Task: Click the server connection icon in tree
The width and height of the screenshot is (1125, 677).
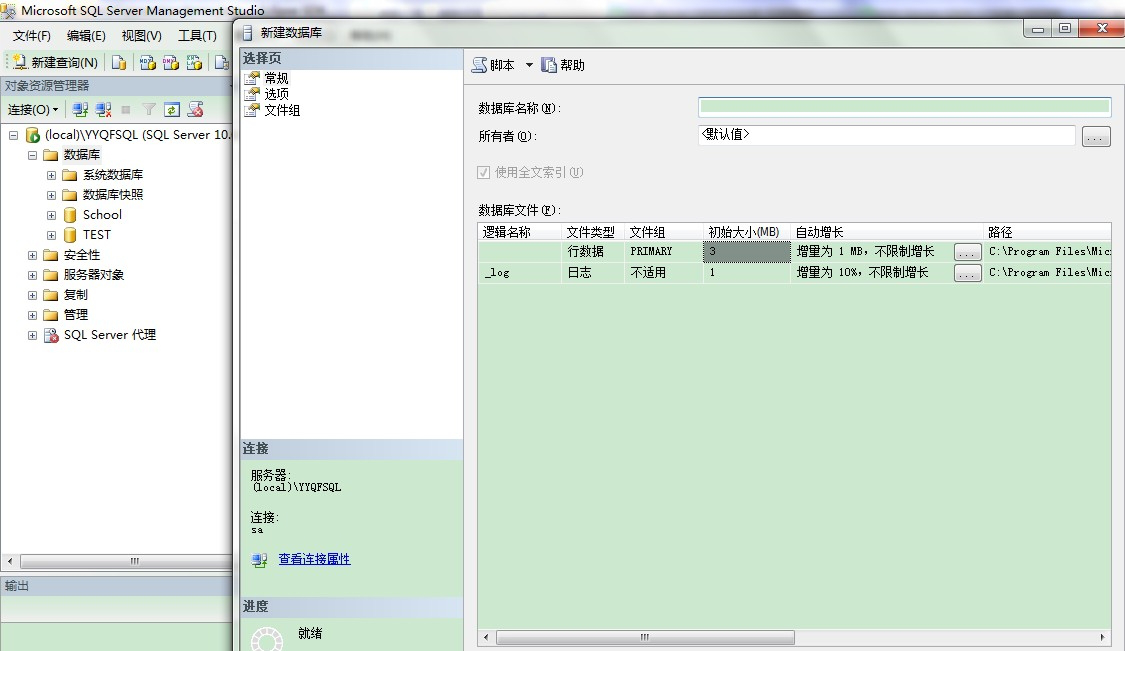Action: click(x=32, y=135)
